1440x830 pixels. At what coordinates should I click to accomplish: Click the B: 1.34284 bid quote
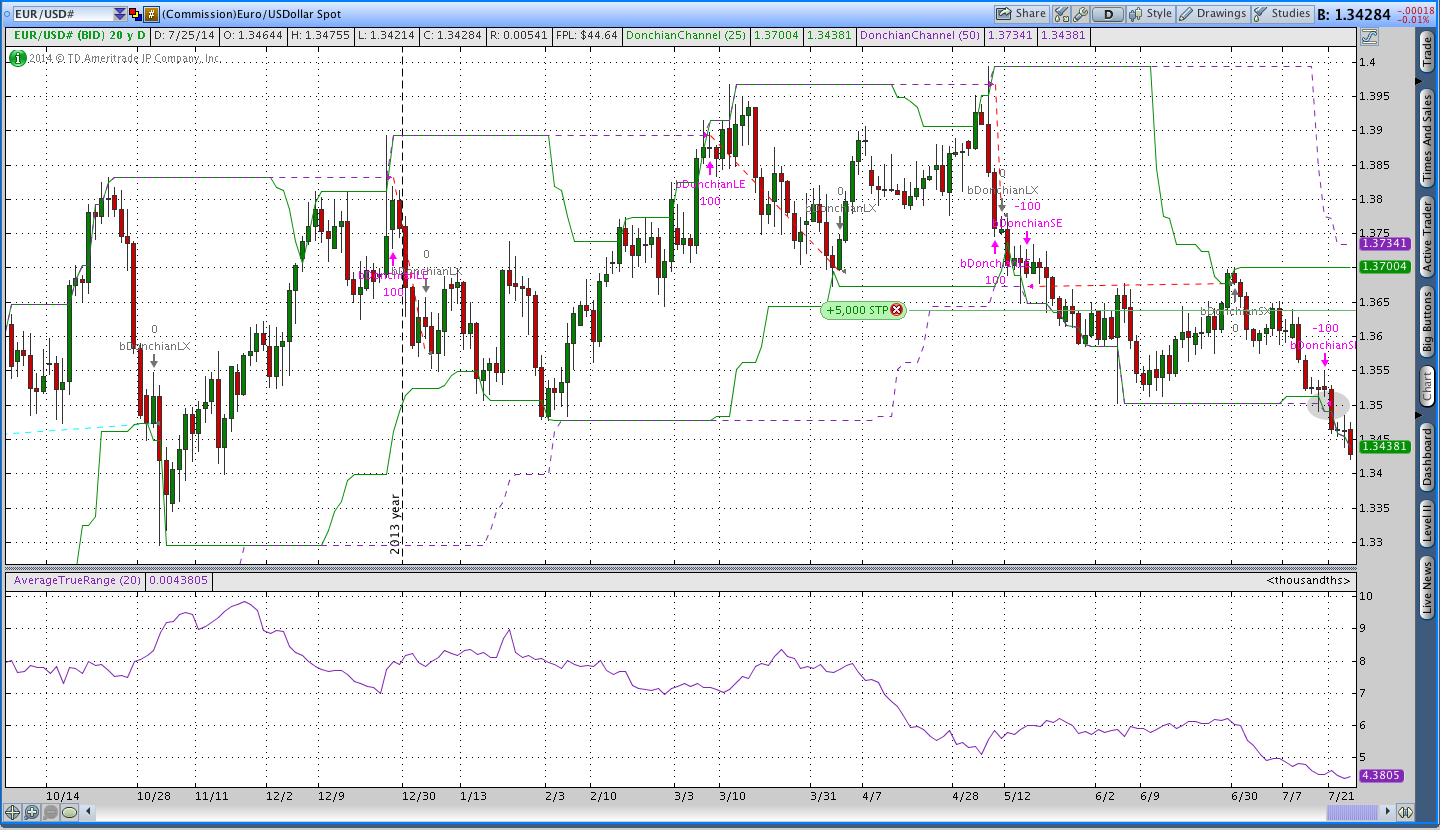[x=1354, y=14]
